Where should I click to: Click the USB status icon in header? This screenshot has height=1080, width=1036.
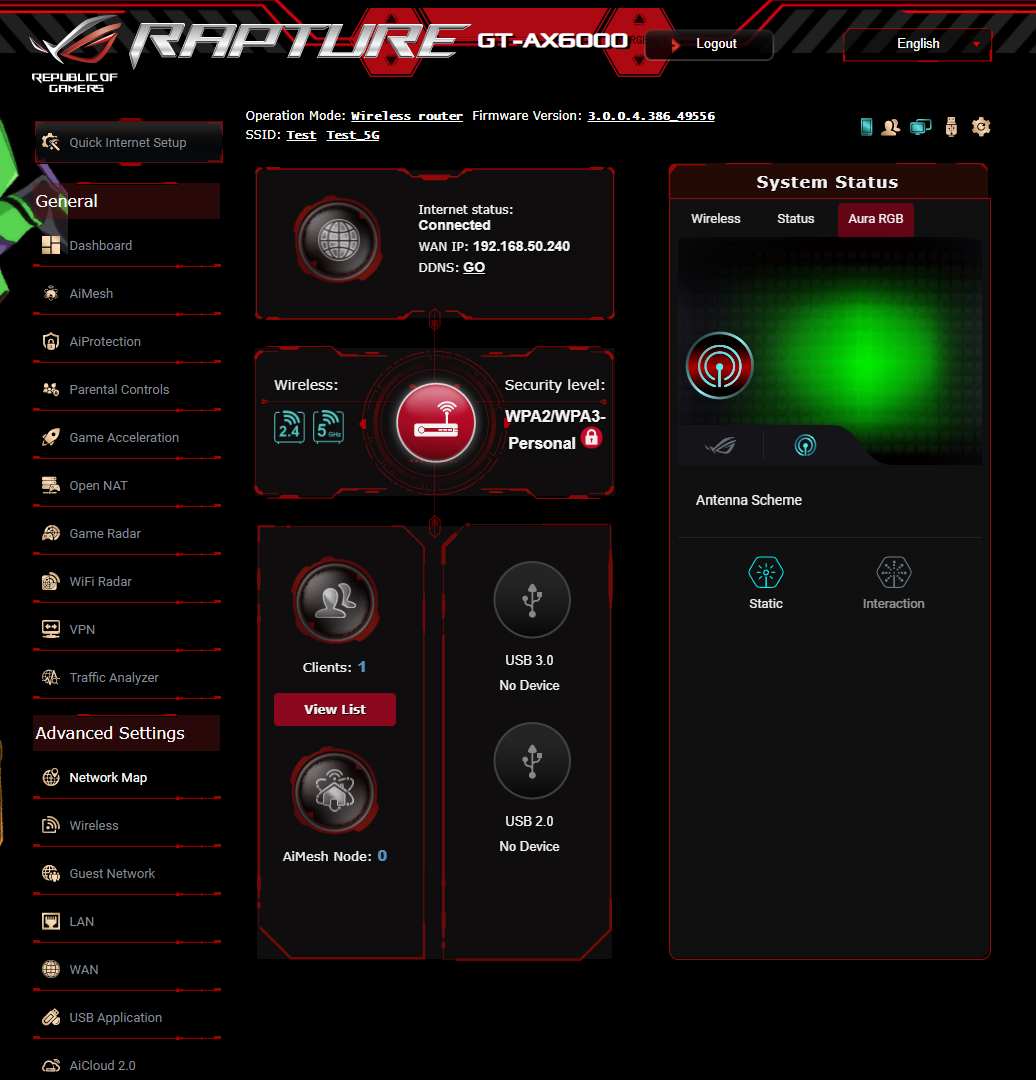tap(951, 127)
